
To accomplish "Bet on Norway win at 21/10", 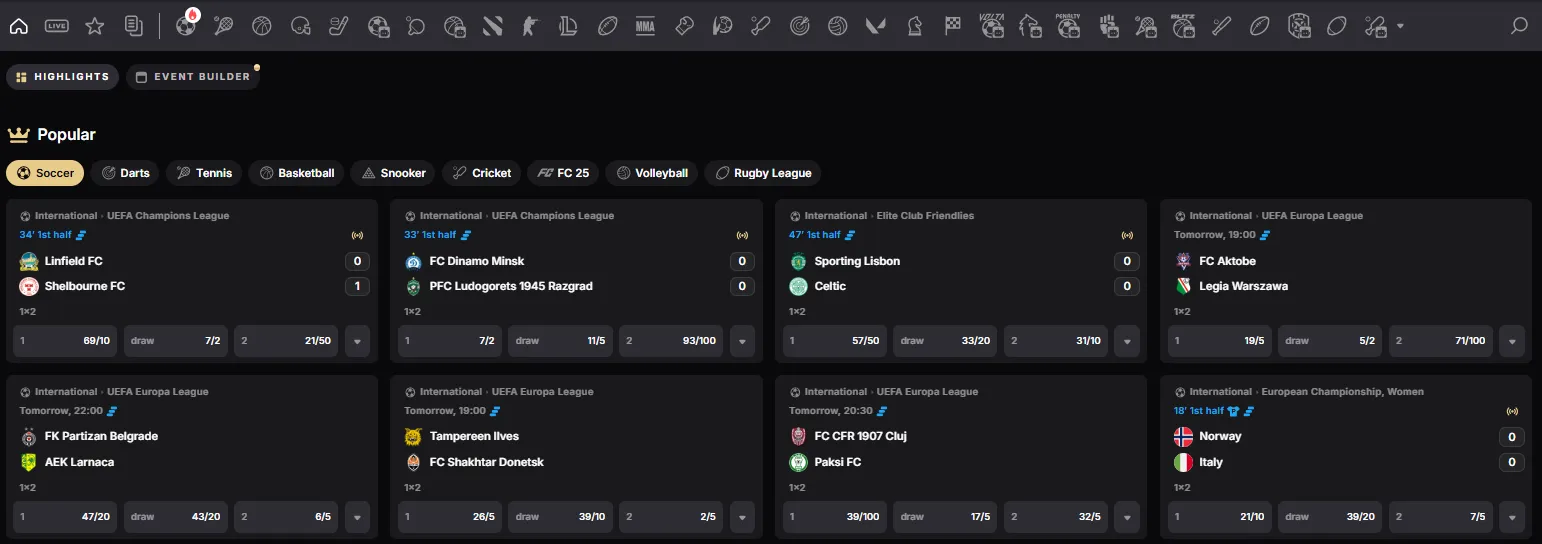I will click(x=1222, y=517).
